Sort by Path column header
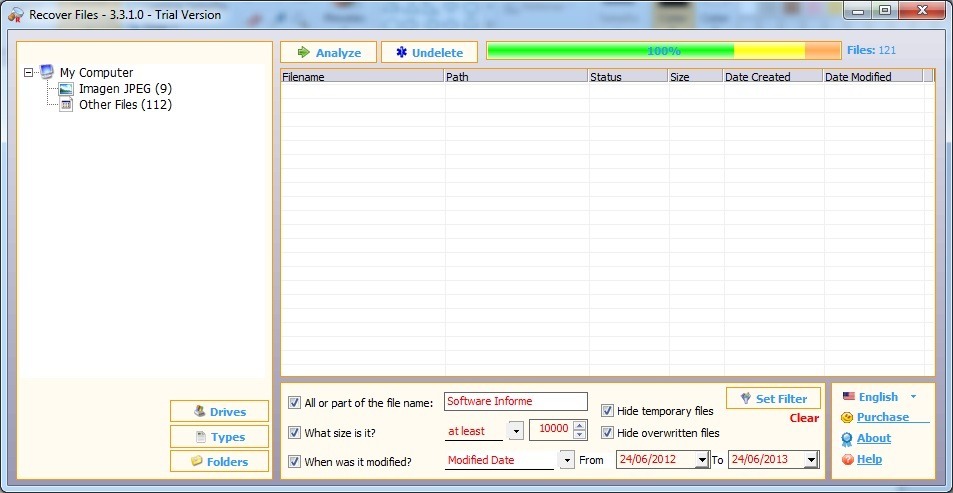Viewport: 953px width, 493px height. point(516,77)
